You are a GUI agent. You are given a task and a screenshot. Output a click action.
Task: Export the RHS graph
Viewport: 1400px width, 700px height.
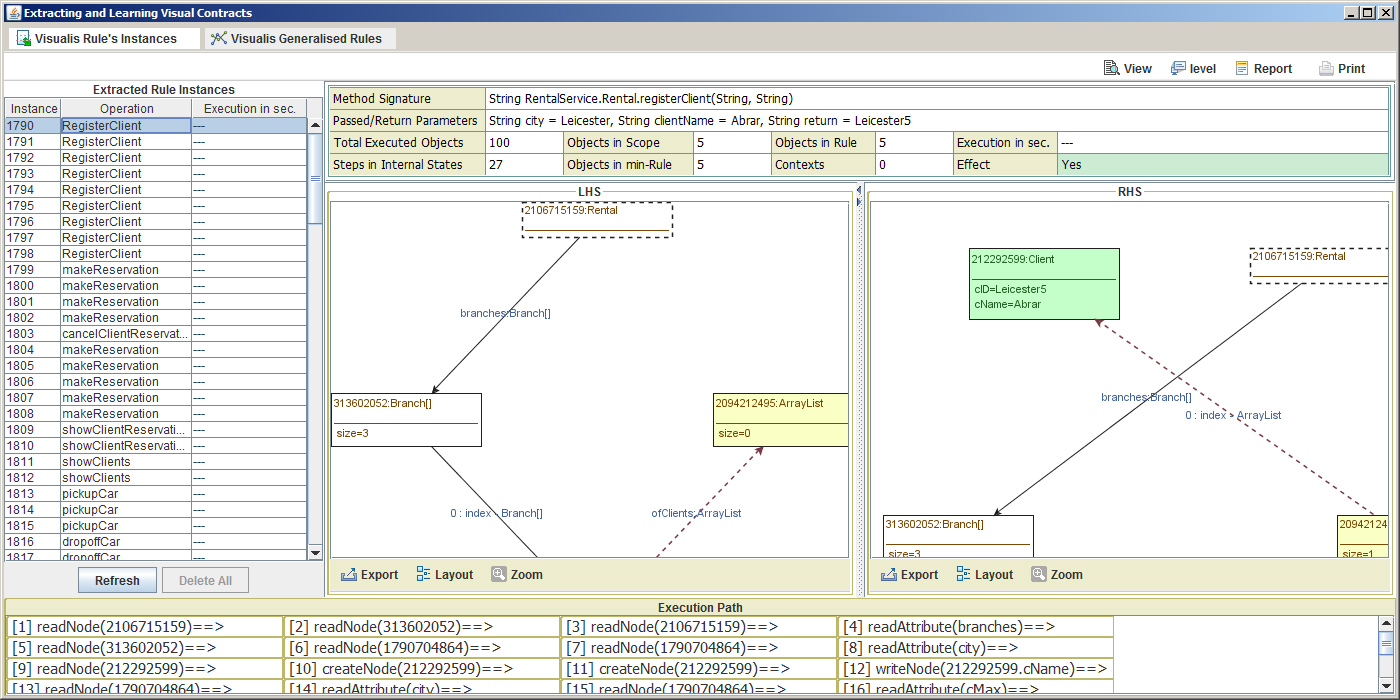coord(910,575)
